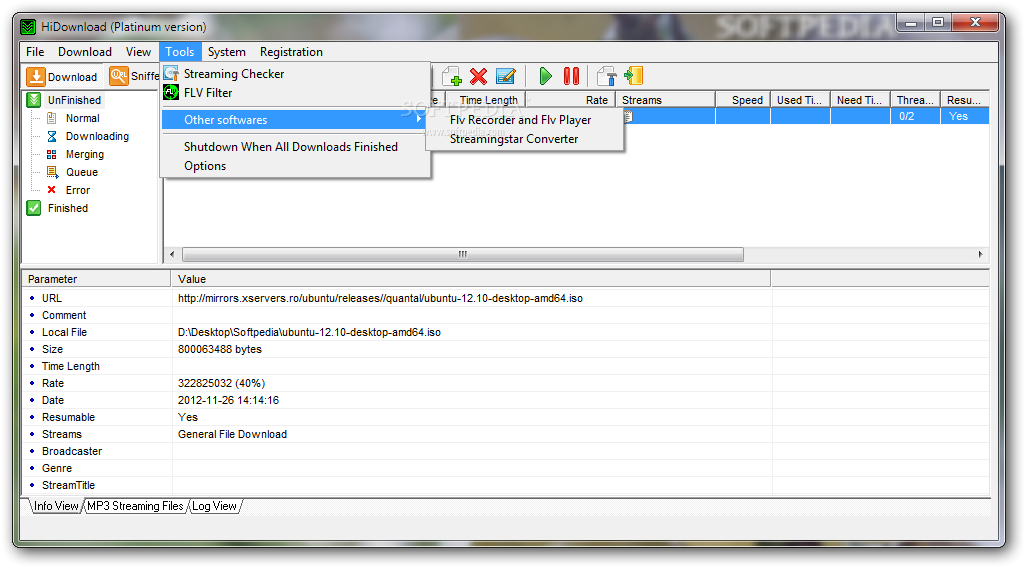Open the Registration menu
Screen dimensions: 1026x568
click(291, 52)
